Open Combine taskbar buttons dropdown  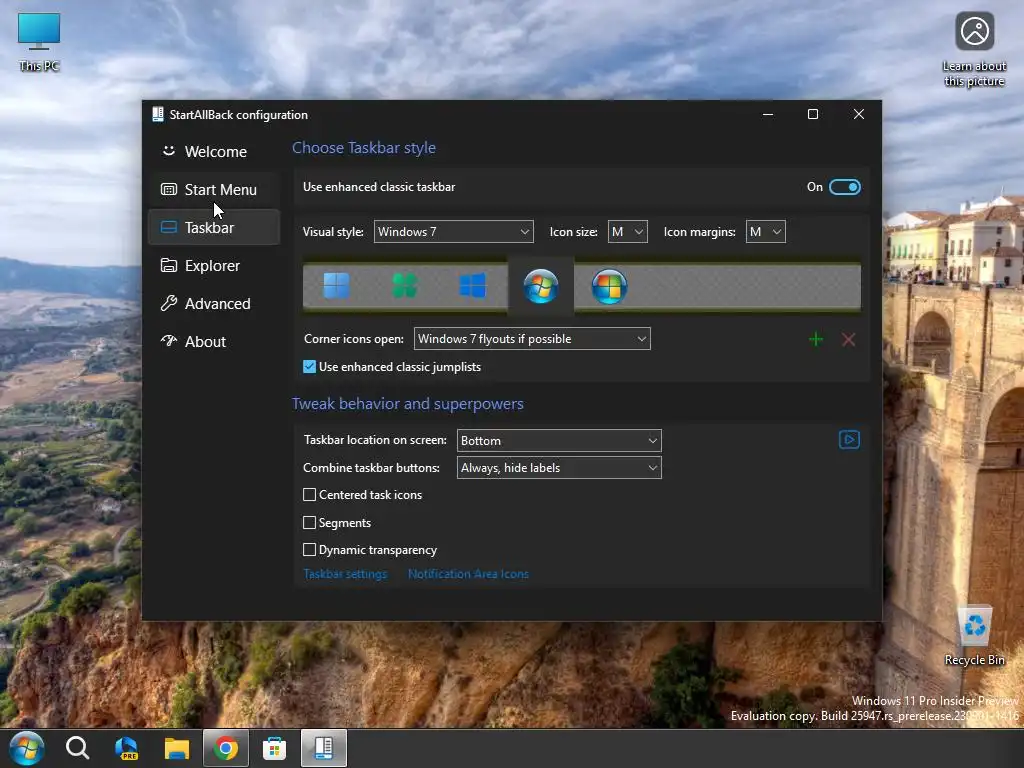point(559,468)
